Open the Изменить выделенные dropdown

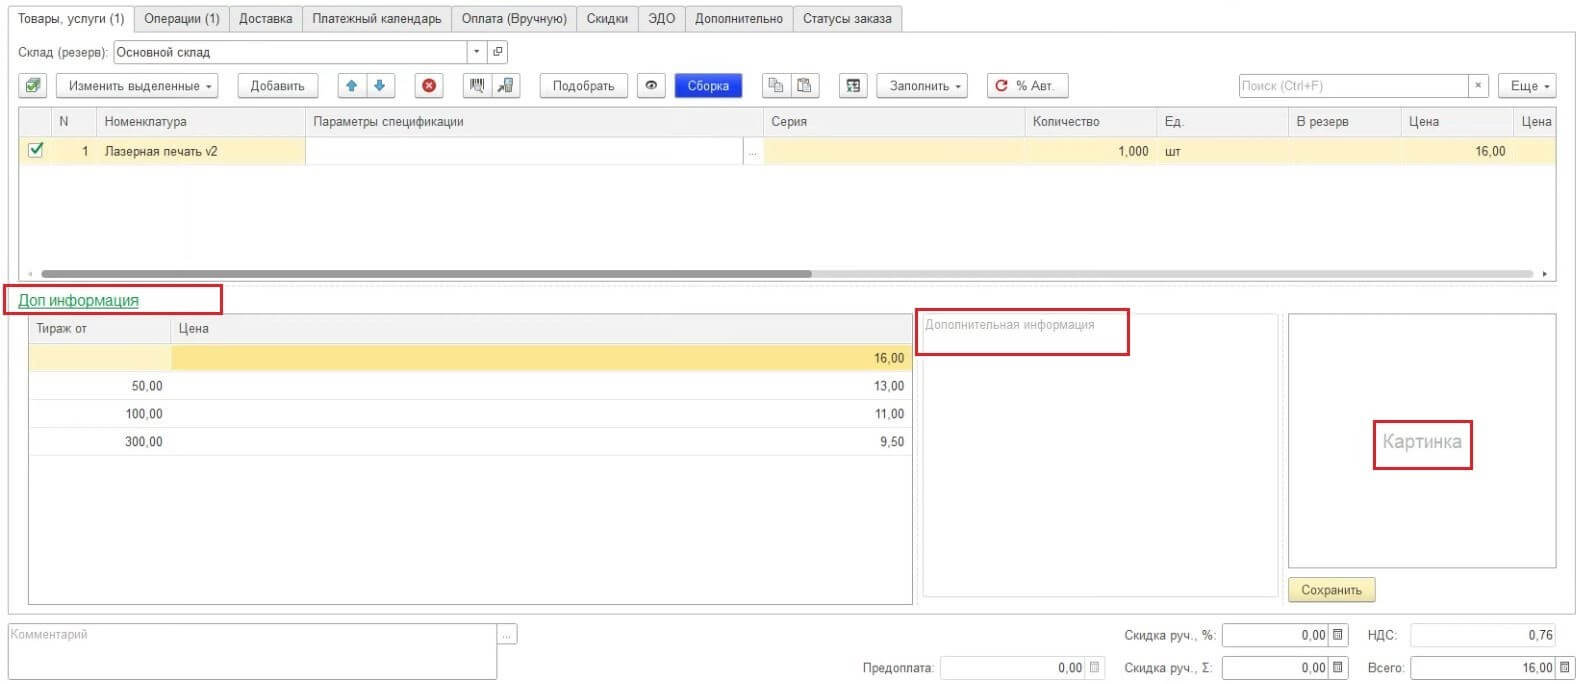pos(137,86)
